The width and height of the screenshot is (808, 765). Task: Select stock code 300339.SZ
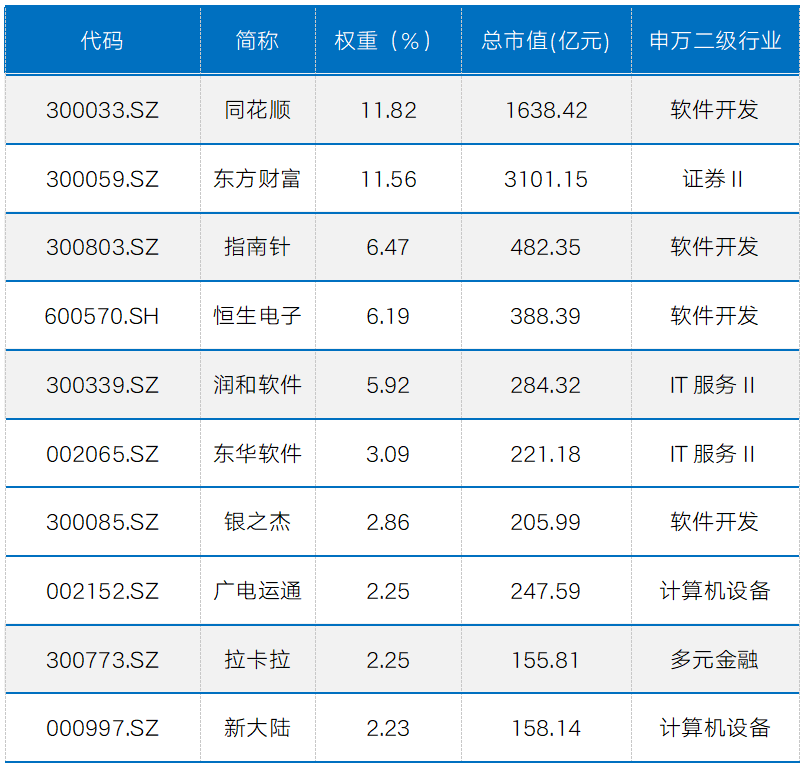coord(103,385)
